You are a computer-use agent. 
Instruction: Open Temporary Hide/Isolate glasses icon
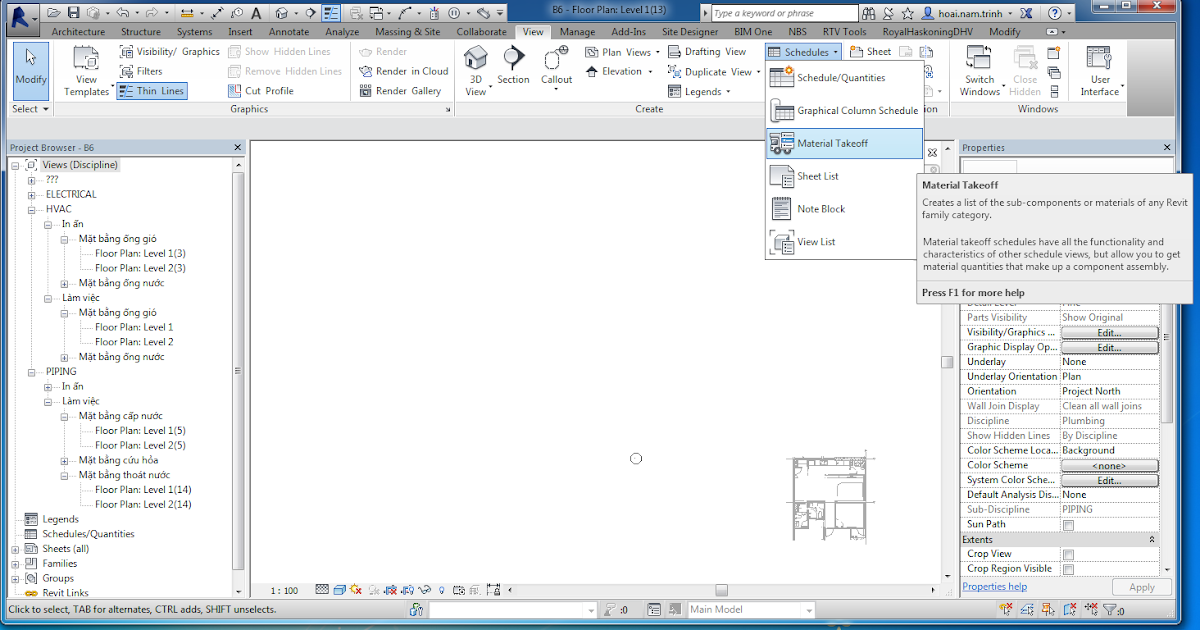point(425,589)
